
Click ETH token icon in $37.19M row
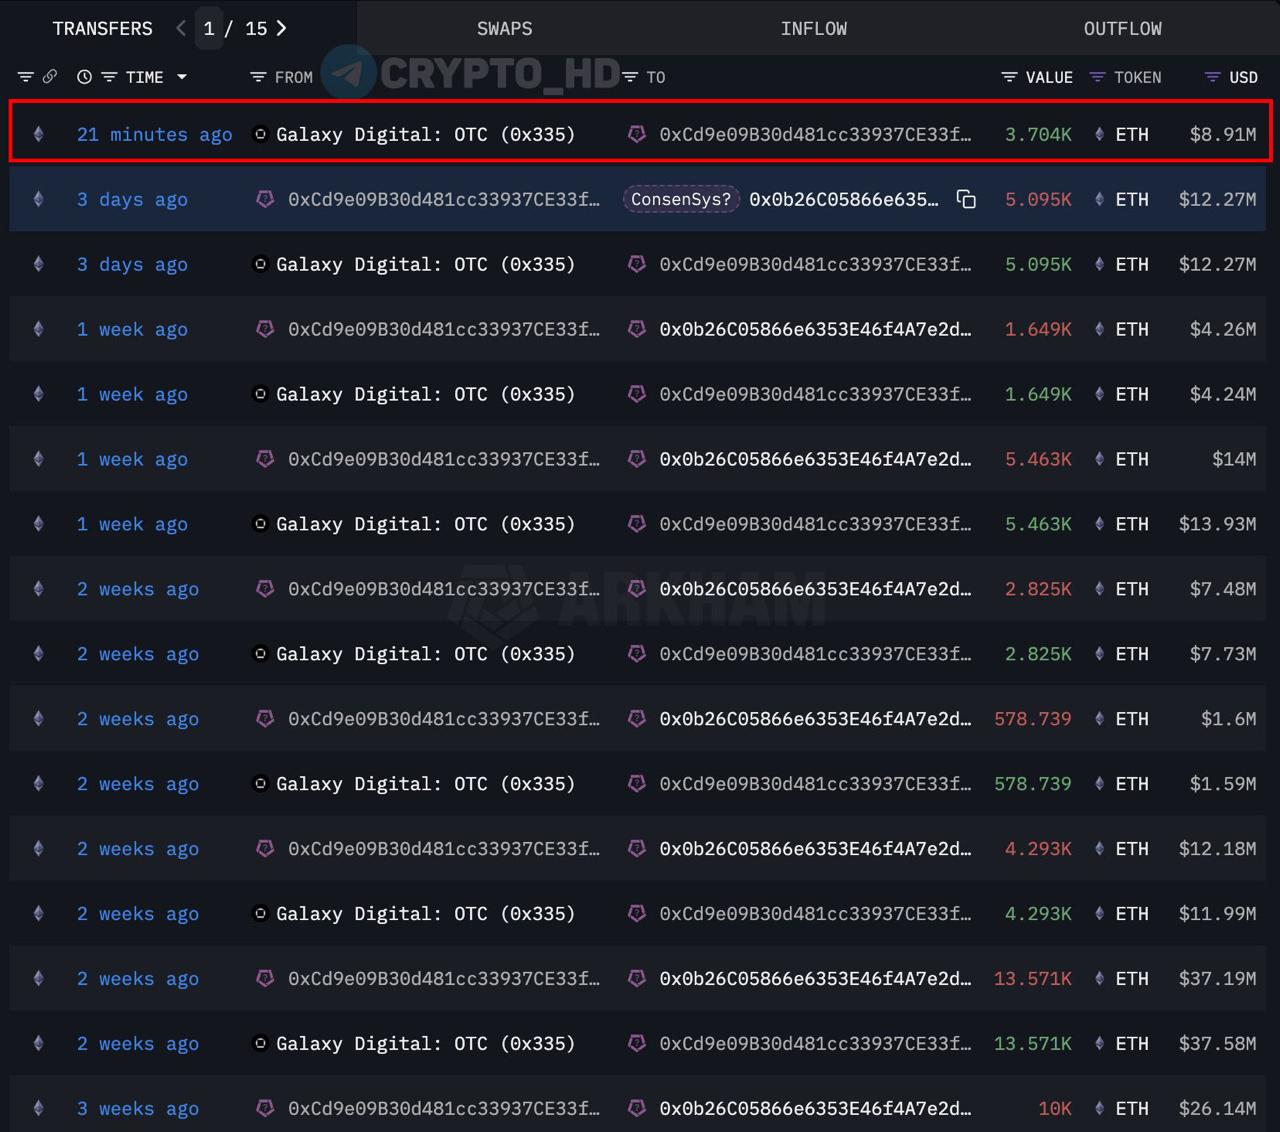coord(1099,979)
